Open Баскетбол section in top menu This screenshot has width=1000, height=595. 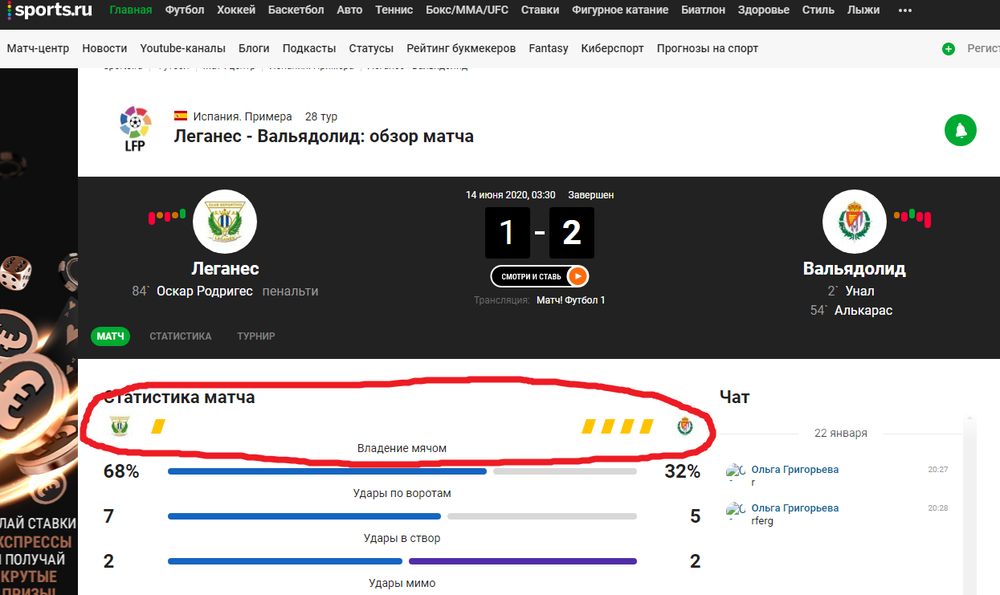click(296, 10)
